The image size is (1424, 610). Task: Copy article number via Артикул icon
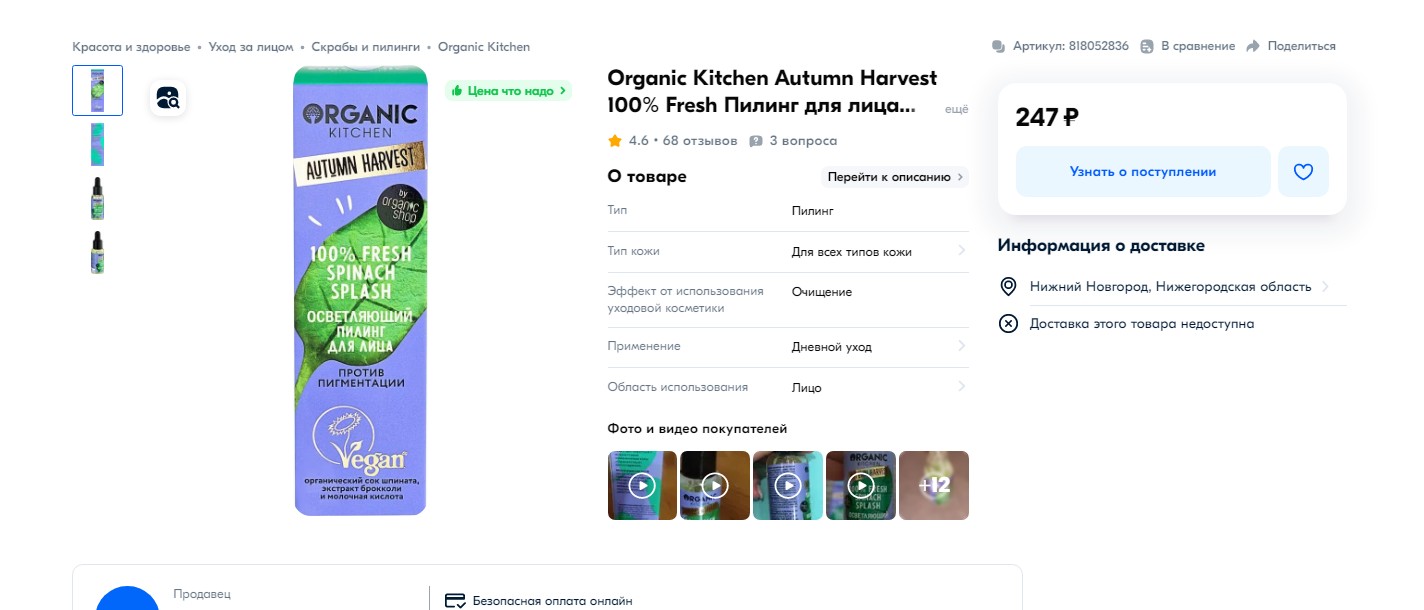pyautogui.click(x=998, y=46)
